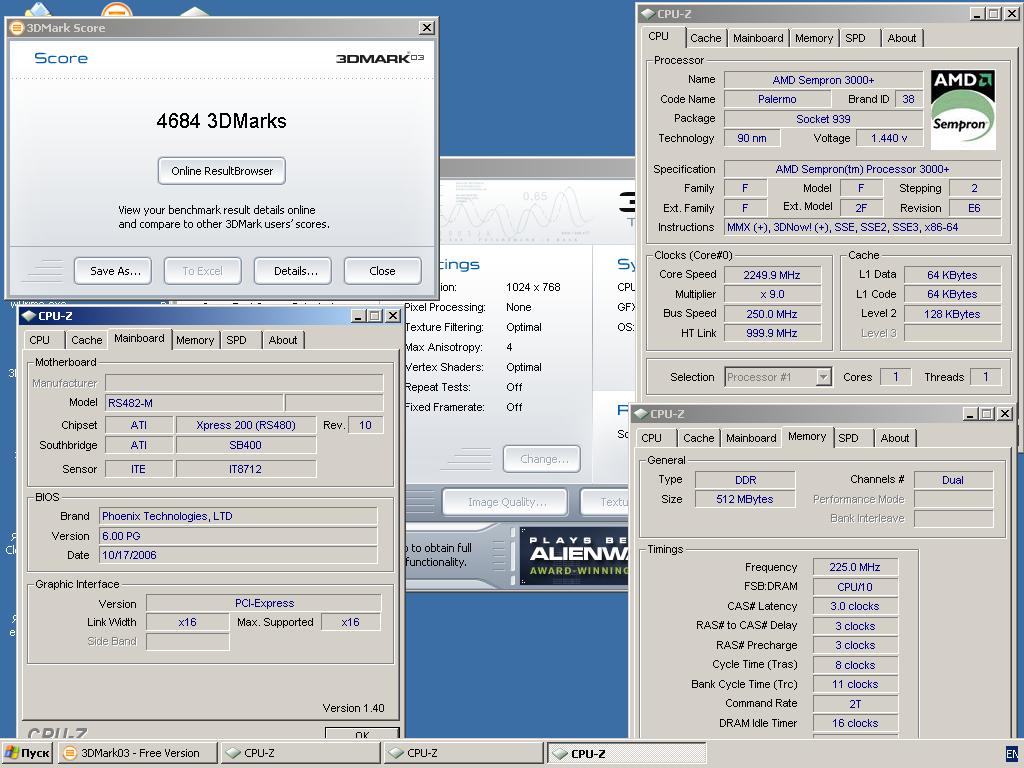Screen dimensions: 1024x768
Task: Click the 10/17/2006 BIOS date
Action: (x=238, y=555)
